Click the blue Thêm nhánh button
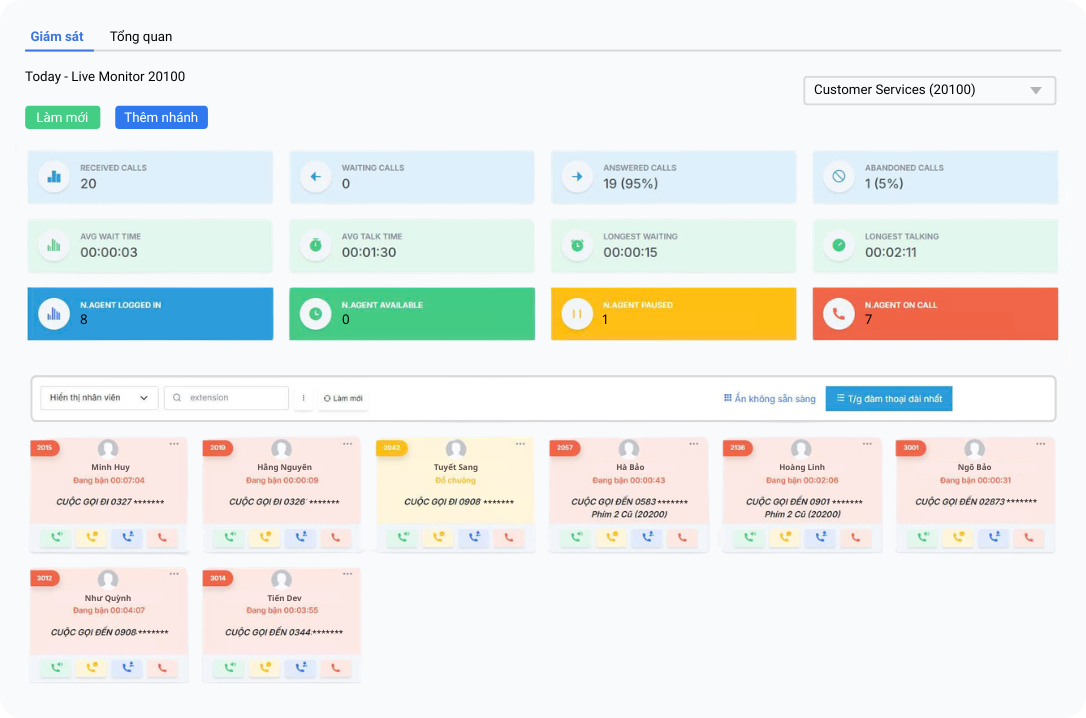Screen dimensions: 1086x718 (x=161, y=118)
